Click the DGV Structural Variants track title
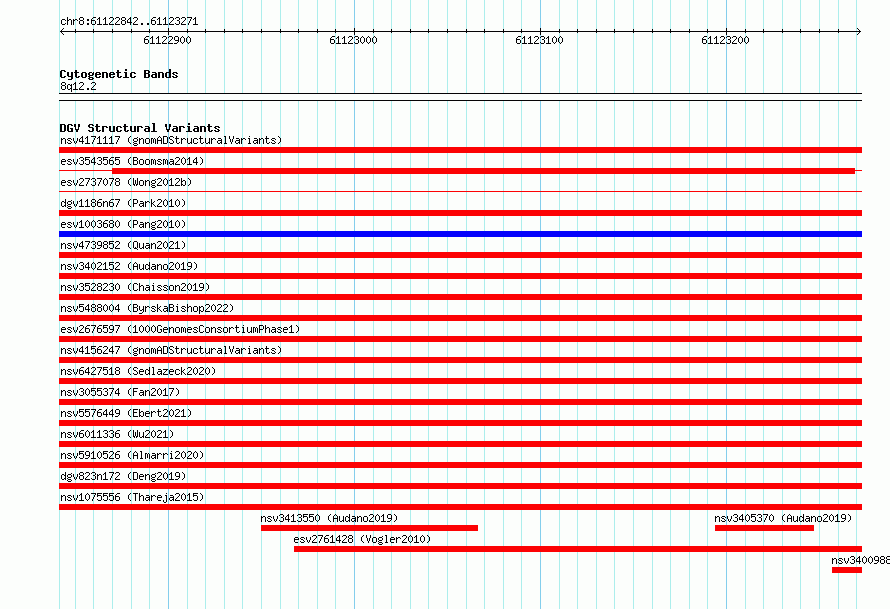This screenshot has height=609, width=890. [x=140, y=128]
